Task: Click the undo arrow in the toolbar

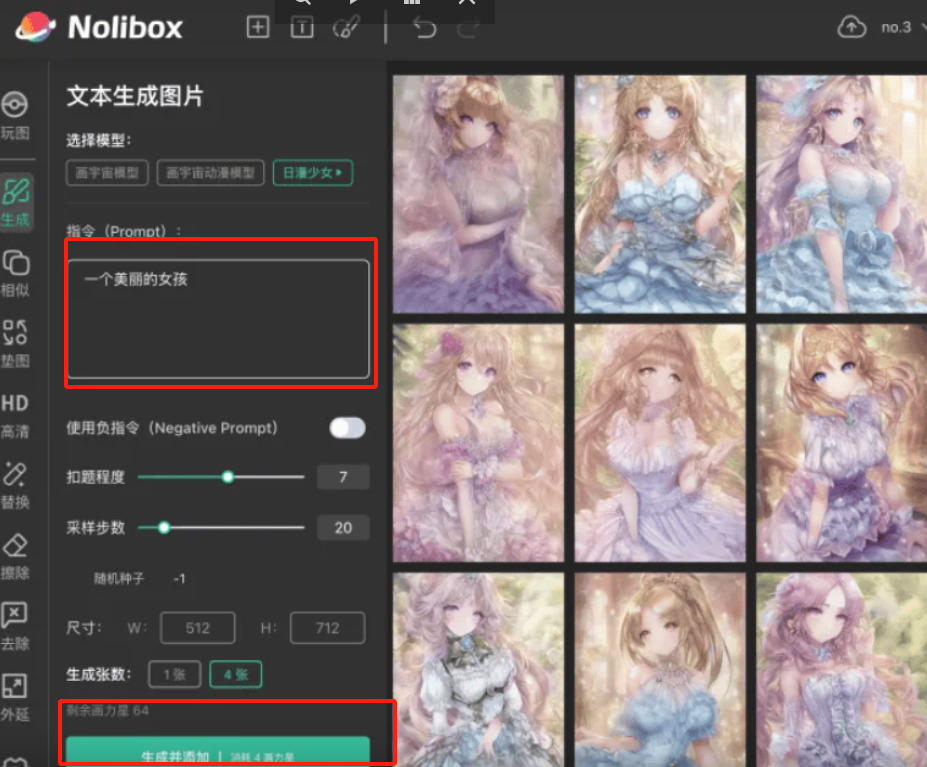Action: pos(424,27)
